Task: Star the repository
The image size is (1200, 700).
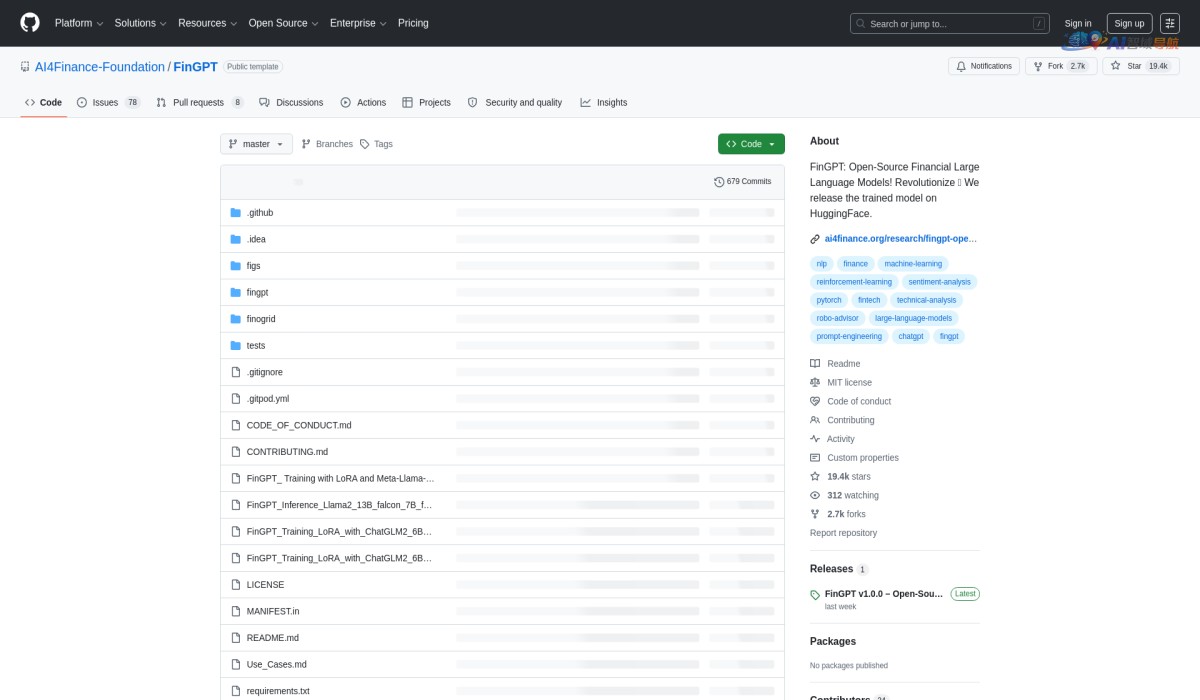Action: [1141, 66]
